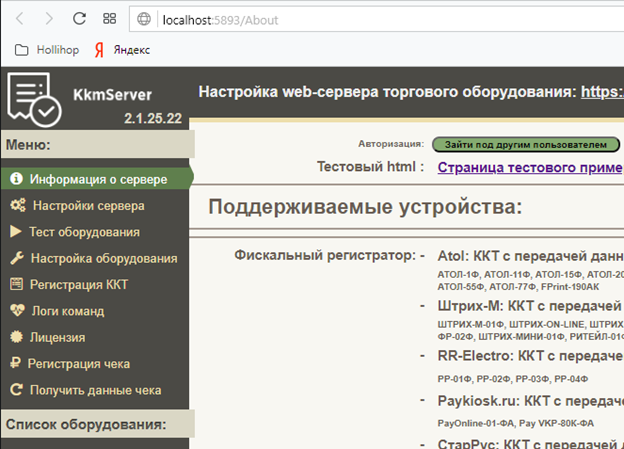Open Страница тестового примера link
The height and width of the screenshot is (449, 624).
(530, 167)
